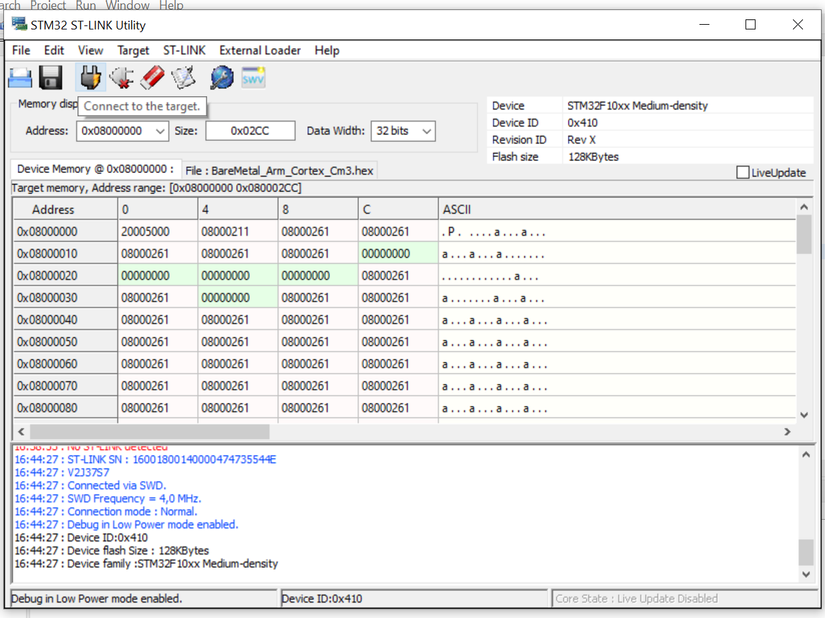Open the Address dropdown arrow

coord(160,131)
